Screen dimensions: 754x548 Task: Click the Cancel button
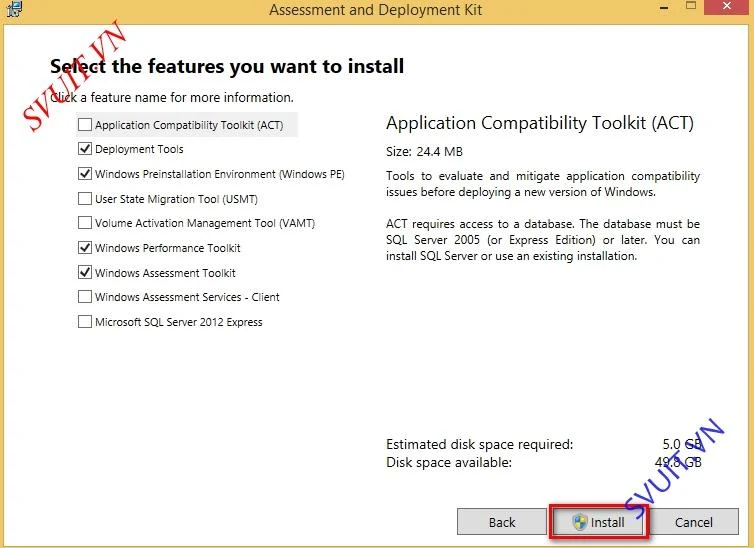[x=693, y=522]
